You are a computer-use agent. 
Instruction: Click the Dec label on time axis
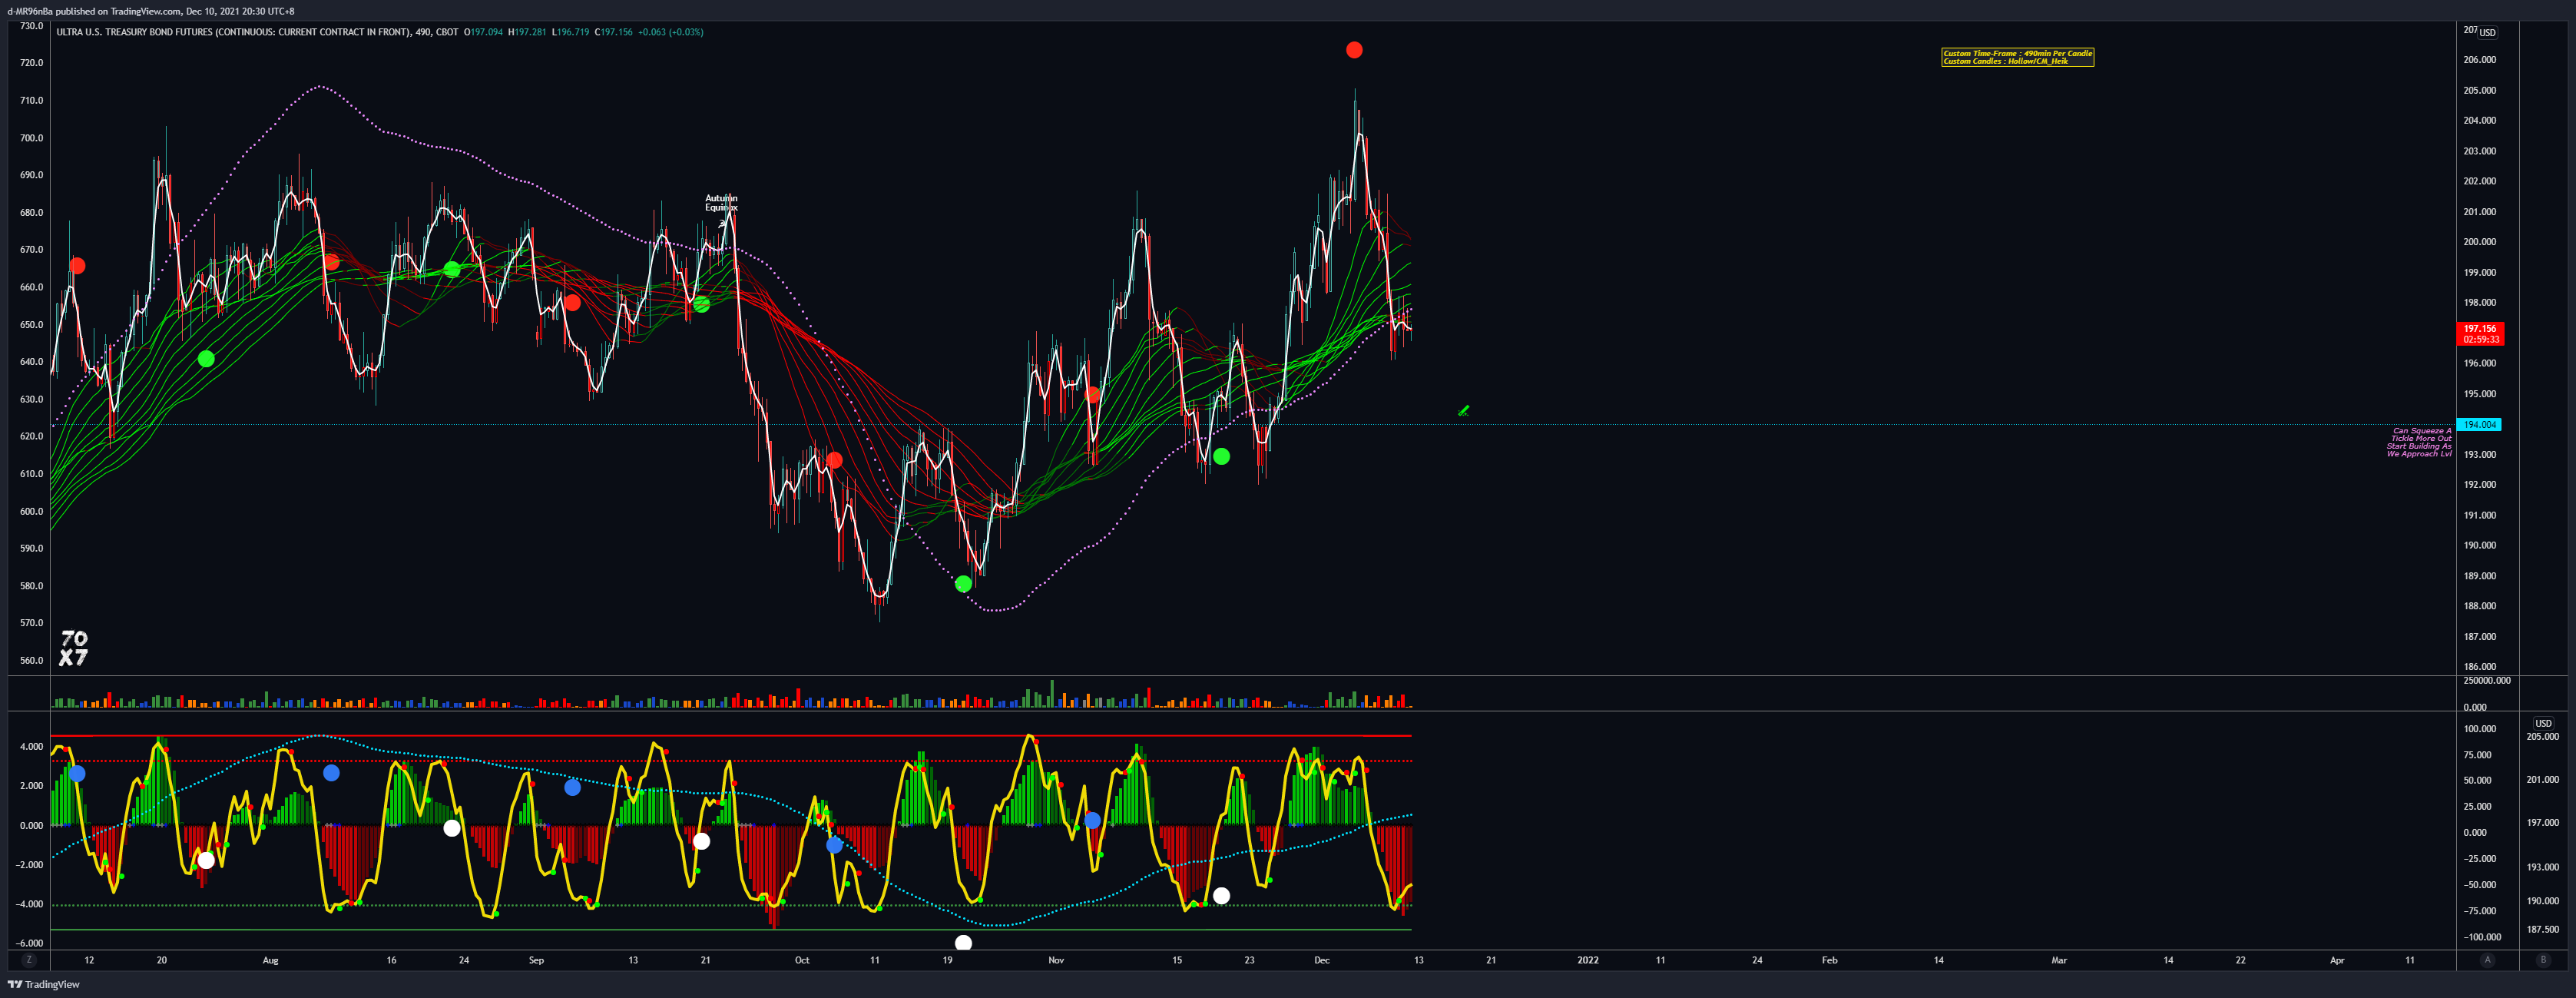(x=1322, y=960)
